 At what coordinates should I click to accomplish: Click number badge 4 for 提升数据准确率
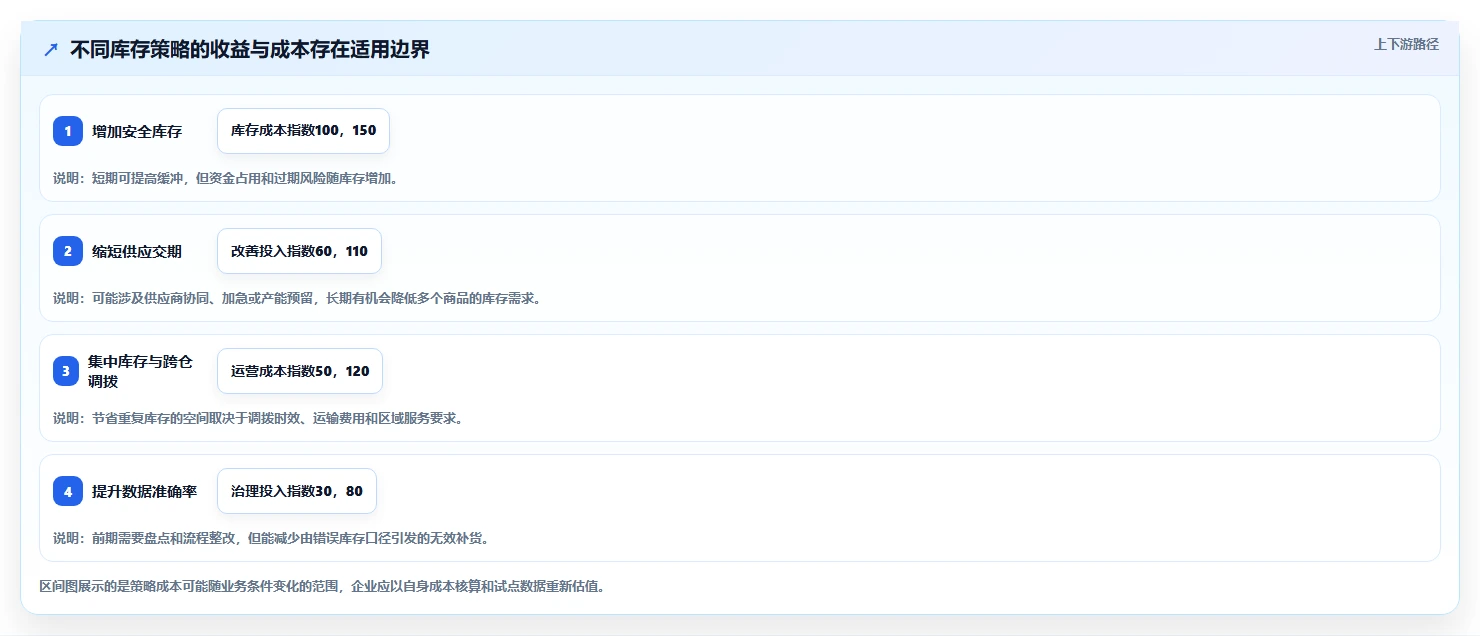point(68,491)
